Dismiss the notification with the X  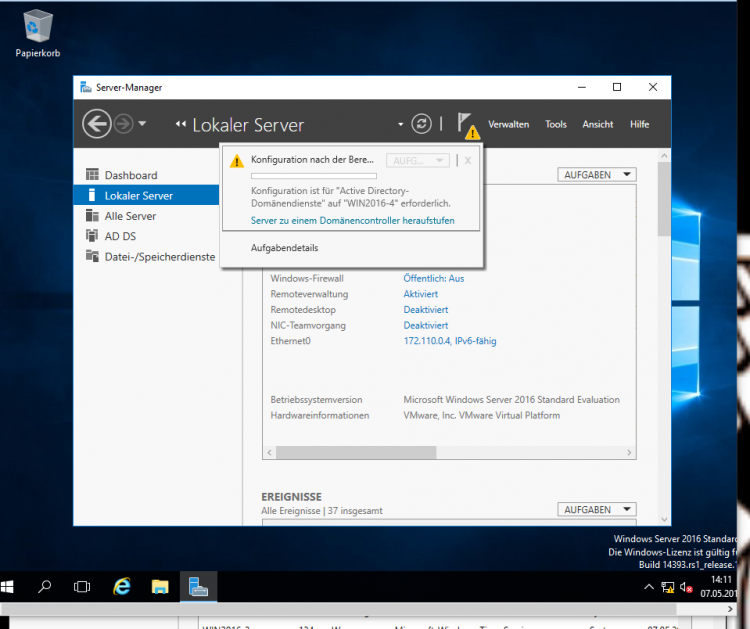468,160
